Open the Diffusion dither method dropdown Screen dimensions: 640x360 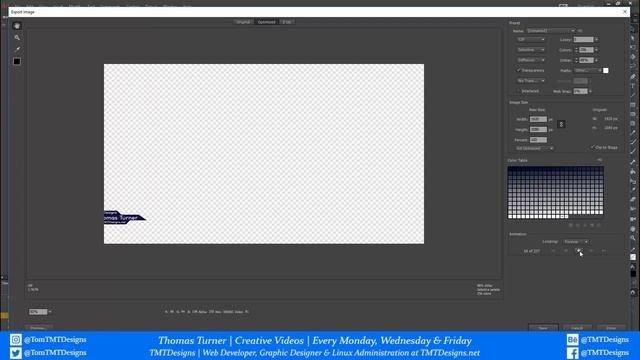[x=531, y=60]
